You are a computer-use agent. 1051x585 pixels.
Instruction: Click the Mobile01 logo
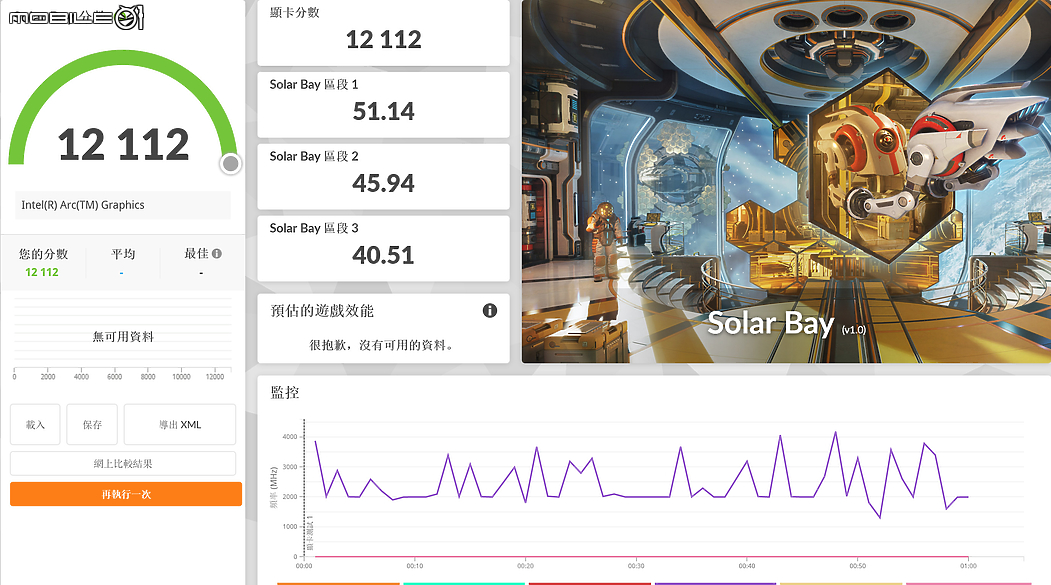pos(76,17)
